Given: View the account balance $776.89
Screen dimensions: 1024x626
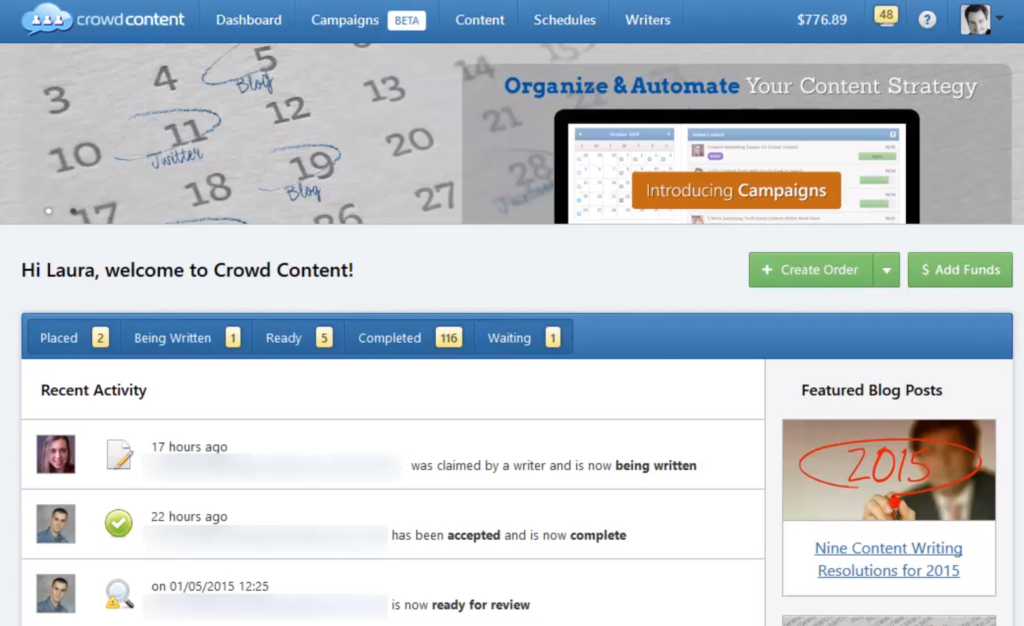Looking at the screenshot, I should click(x=822, y=20).
